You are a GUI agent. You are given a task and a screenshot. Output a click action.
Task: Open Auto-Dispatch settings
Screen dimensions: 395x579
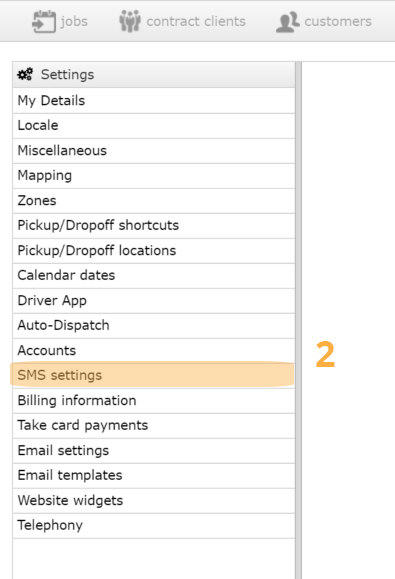pyautogui.click(x=154, y=326)
